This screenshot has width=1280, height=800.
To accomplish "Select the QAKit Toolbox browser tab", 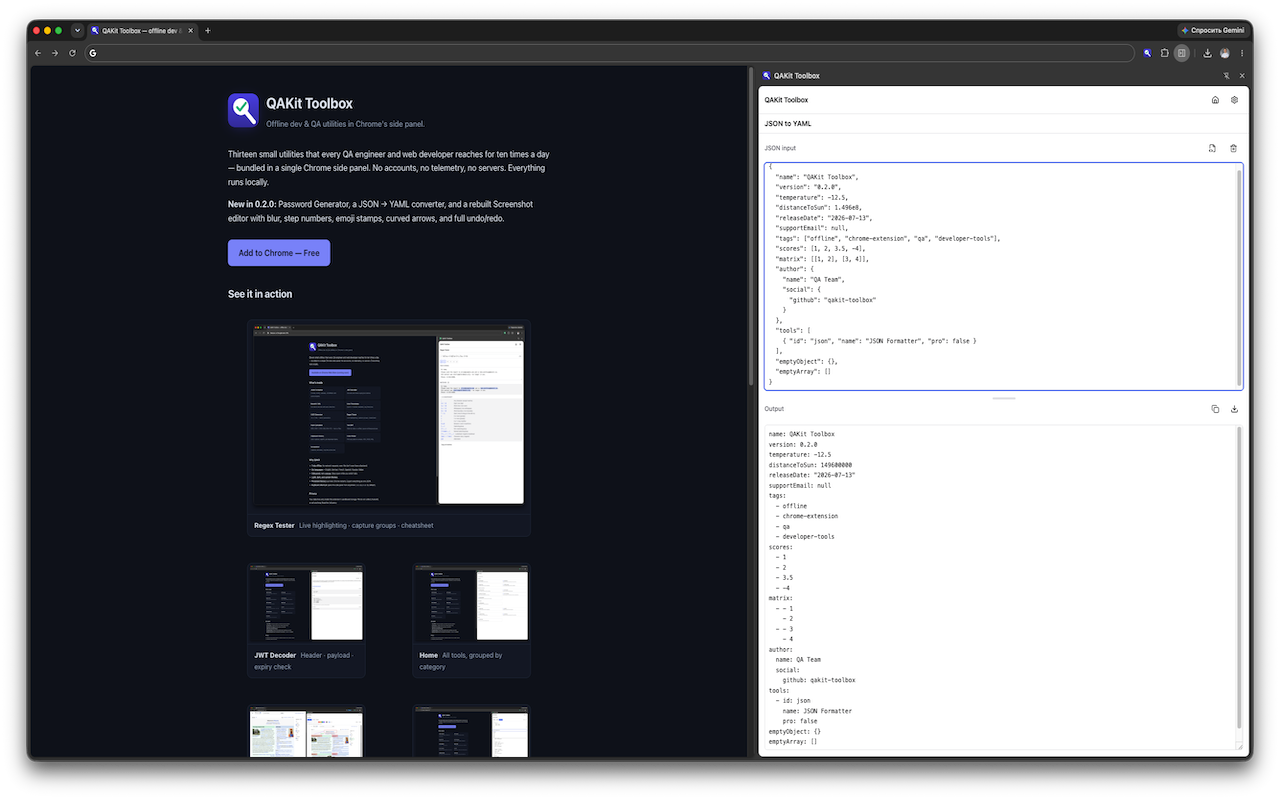I will pyautogui.click(x=143, y=31).
